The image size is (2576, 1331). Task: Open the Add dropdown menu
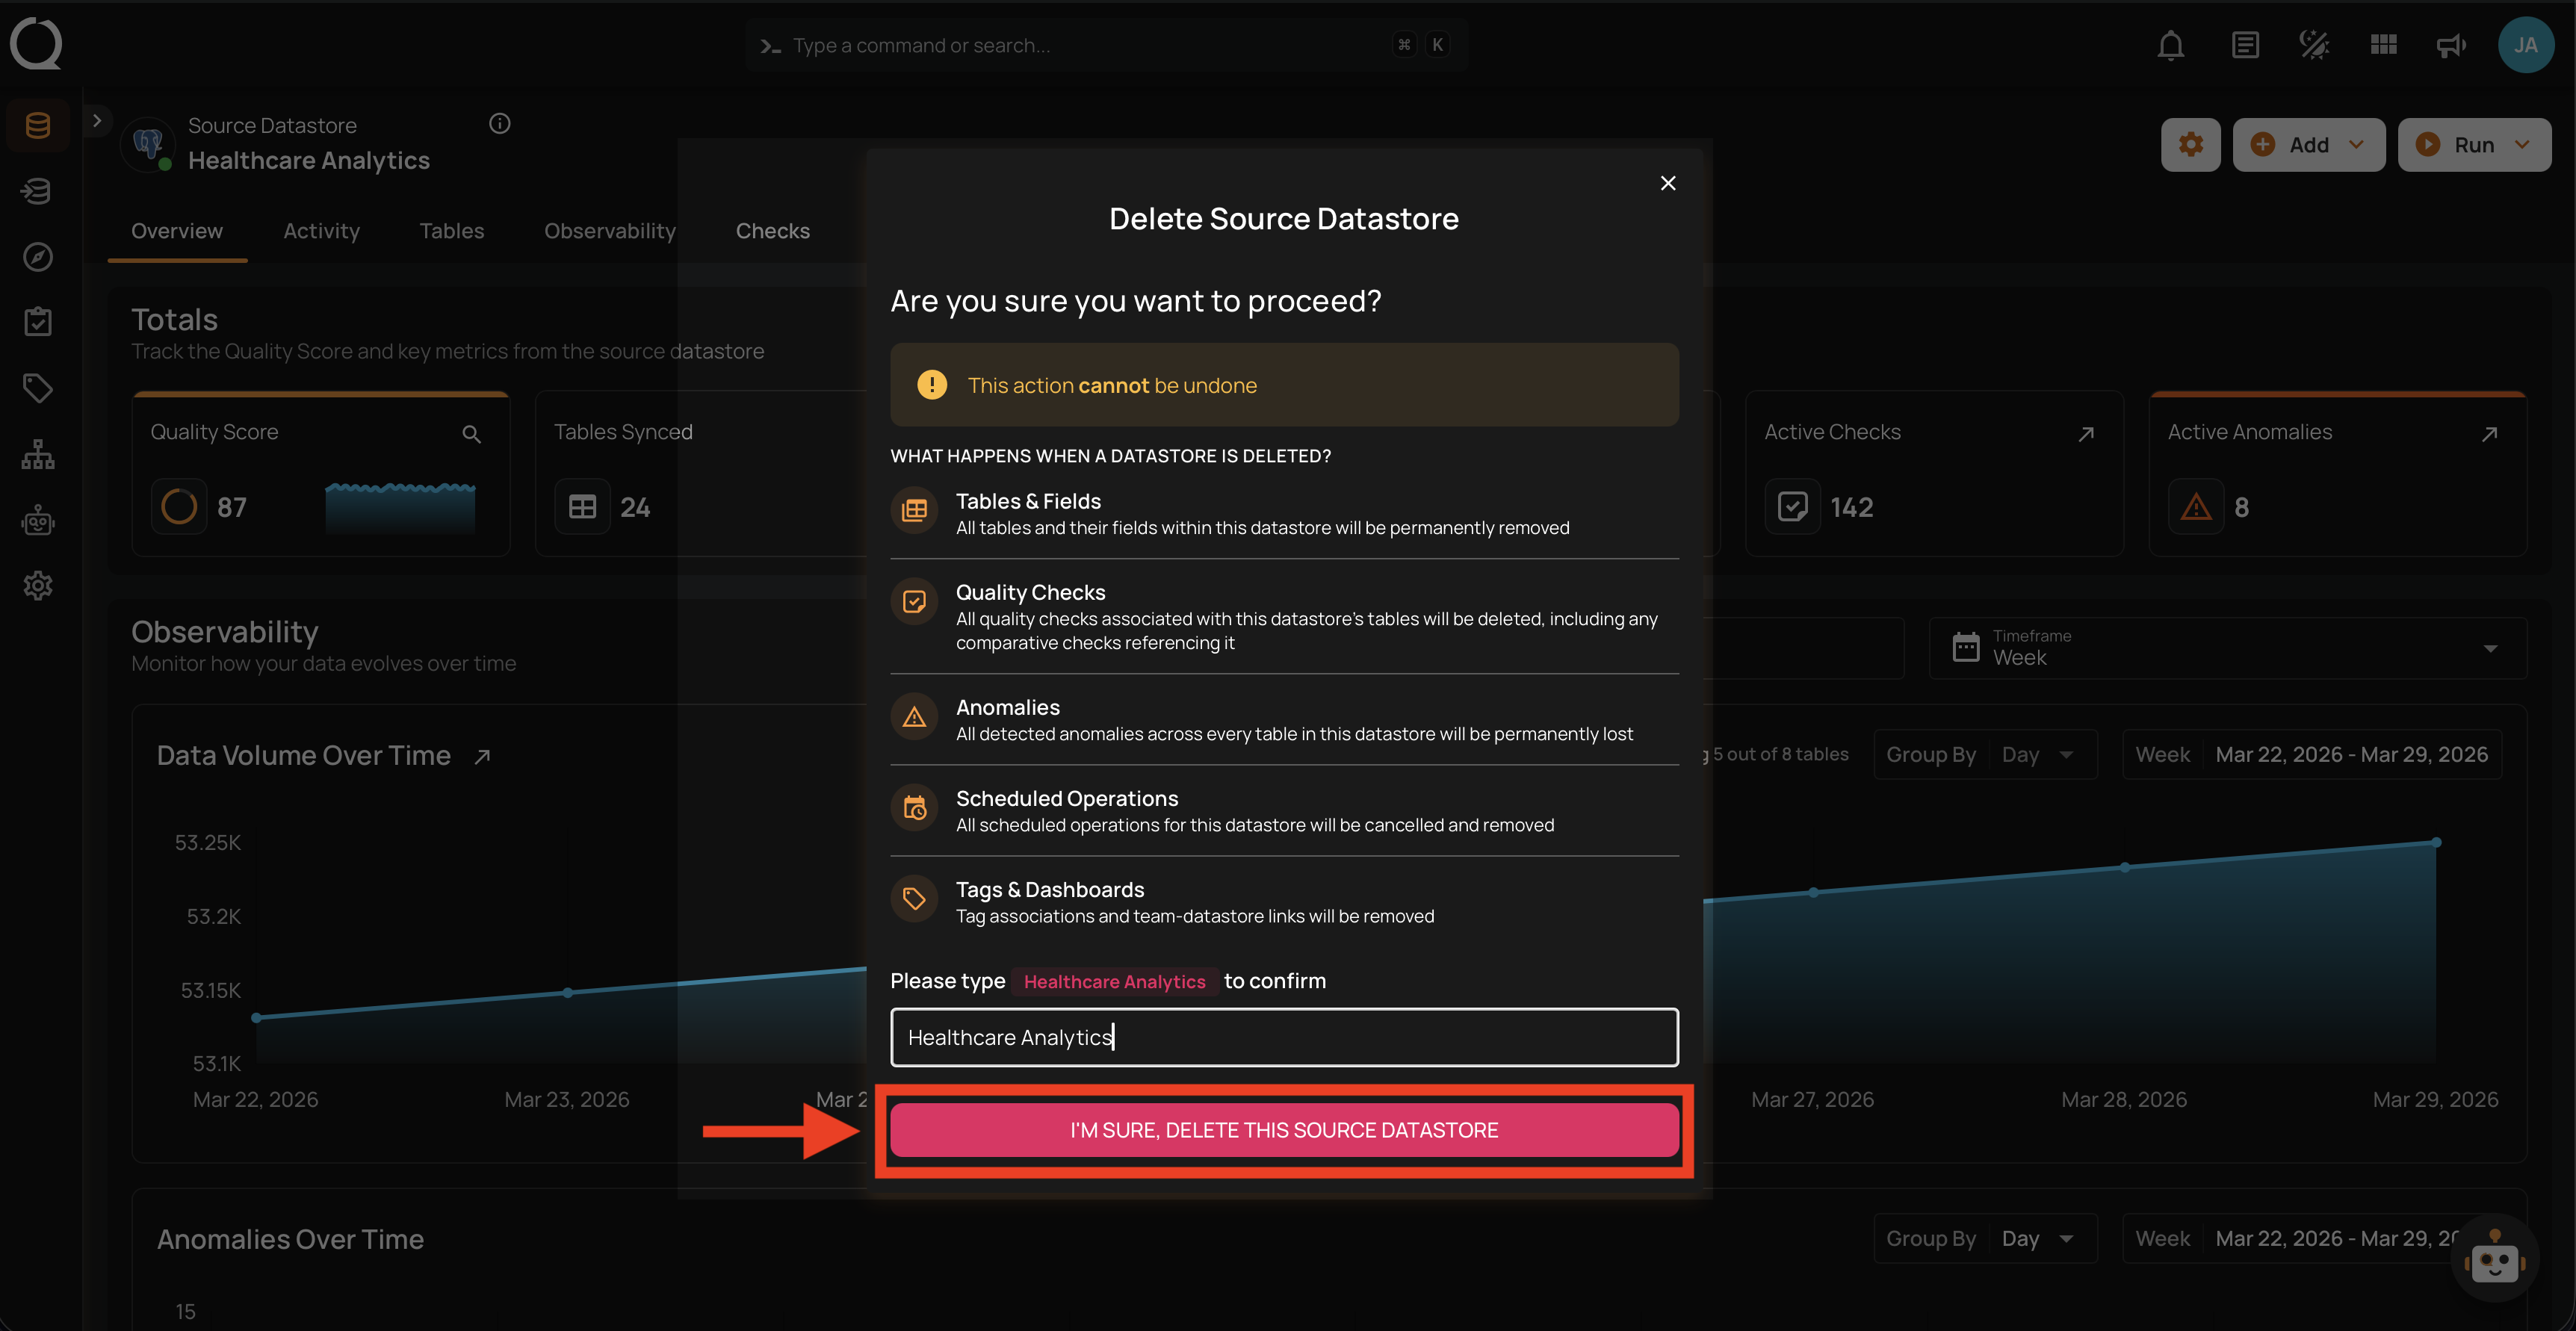coord(2308,145)
